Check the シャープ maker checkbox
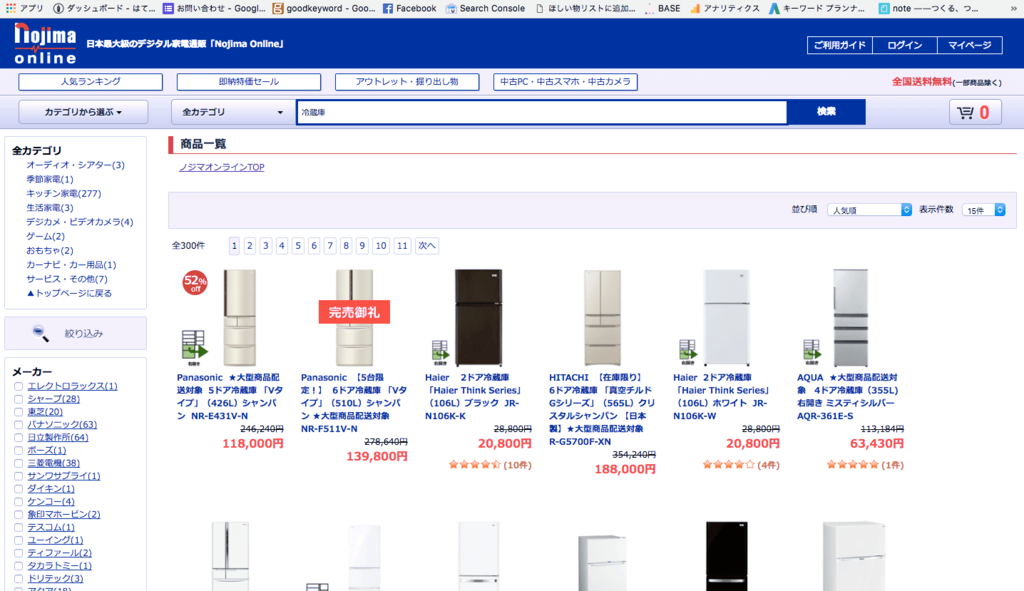The width and height of the screenshot is (1024, 591). coord(18,399)
